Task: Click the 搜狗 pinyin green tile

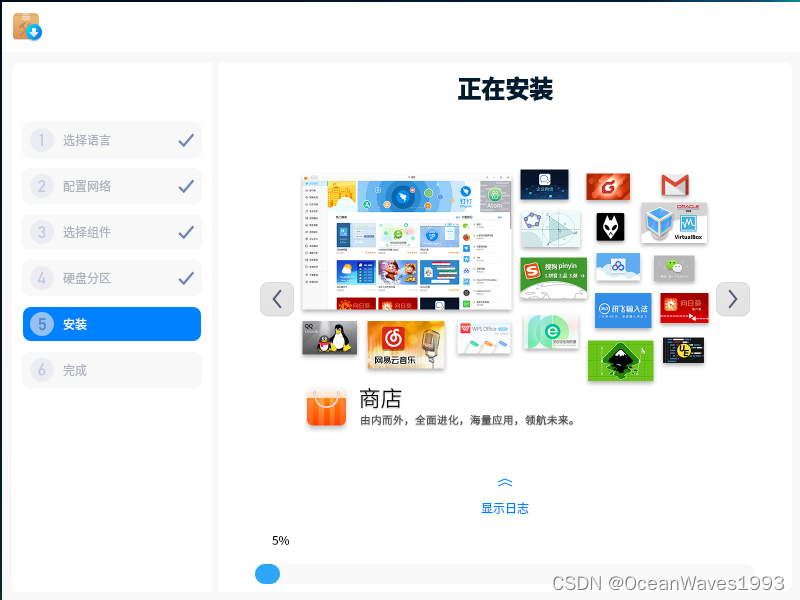Action: pyautogui.click(x=554, y=278)
